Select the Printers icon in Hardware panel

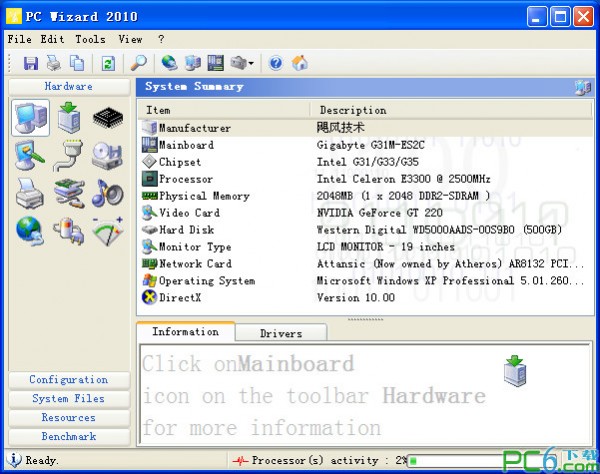(x=30, y=194)
